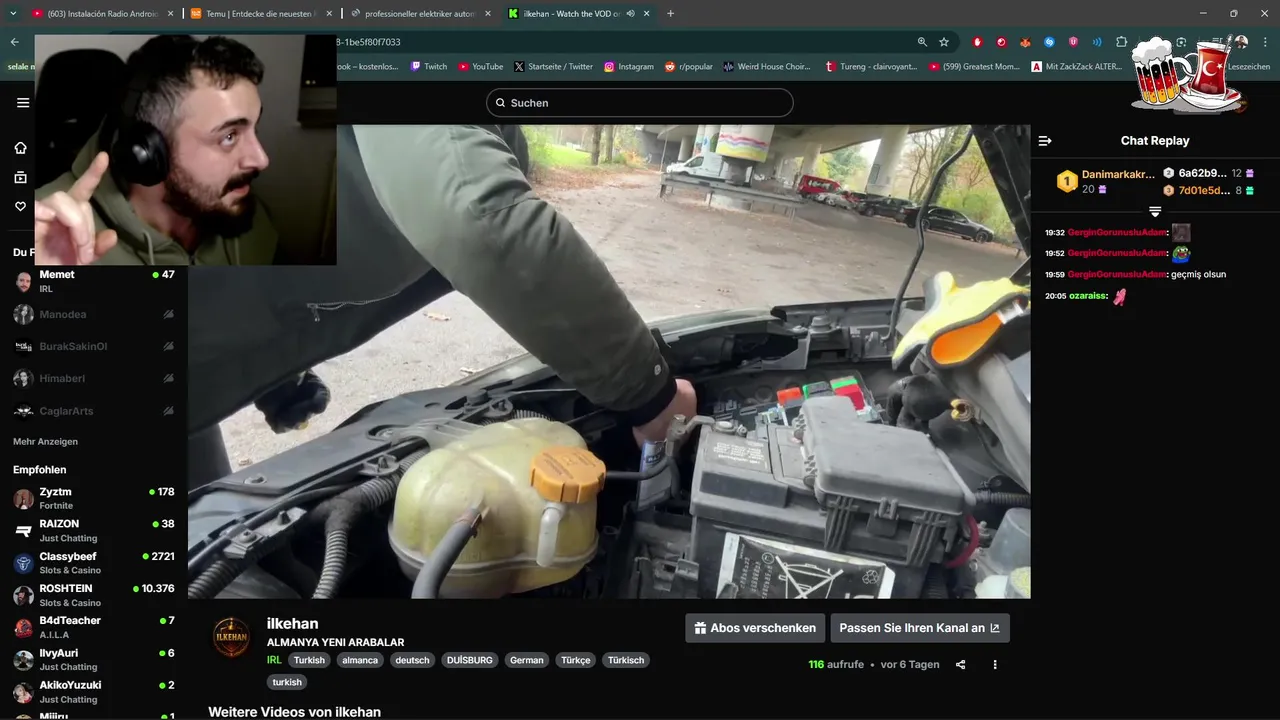Image resolution: width=1280 pixels, height=720 pixels.
Task: Select the IRL category link
Action: (274, 660)
